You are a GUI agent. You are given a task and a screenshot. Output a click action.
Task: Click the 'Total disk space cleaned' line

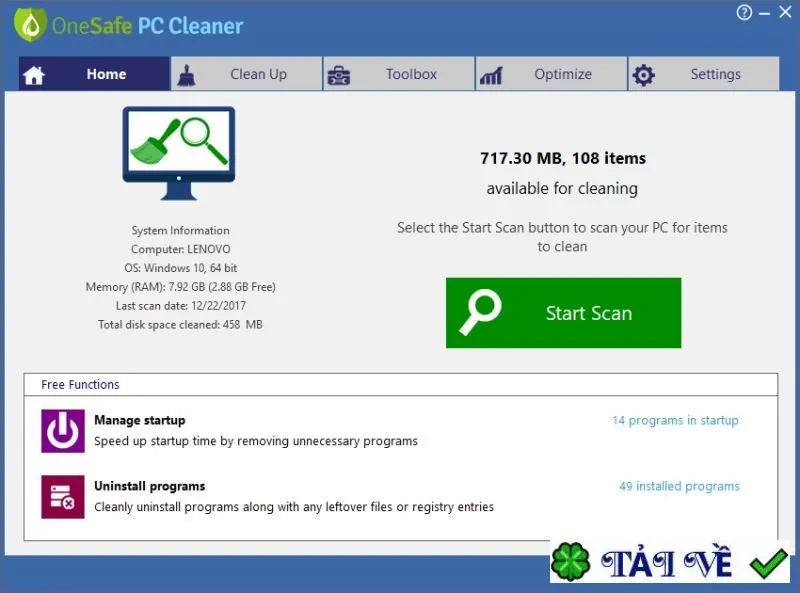point(181,325)
